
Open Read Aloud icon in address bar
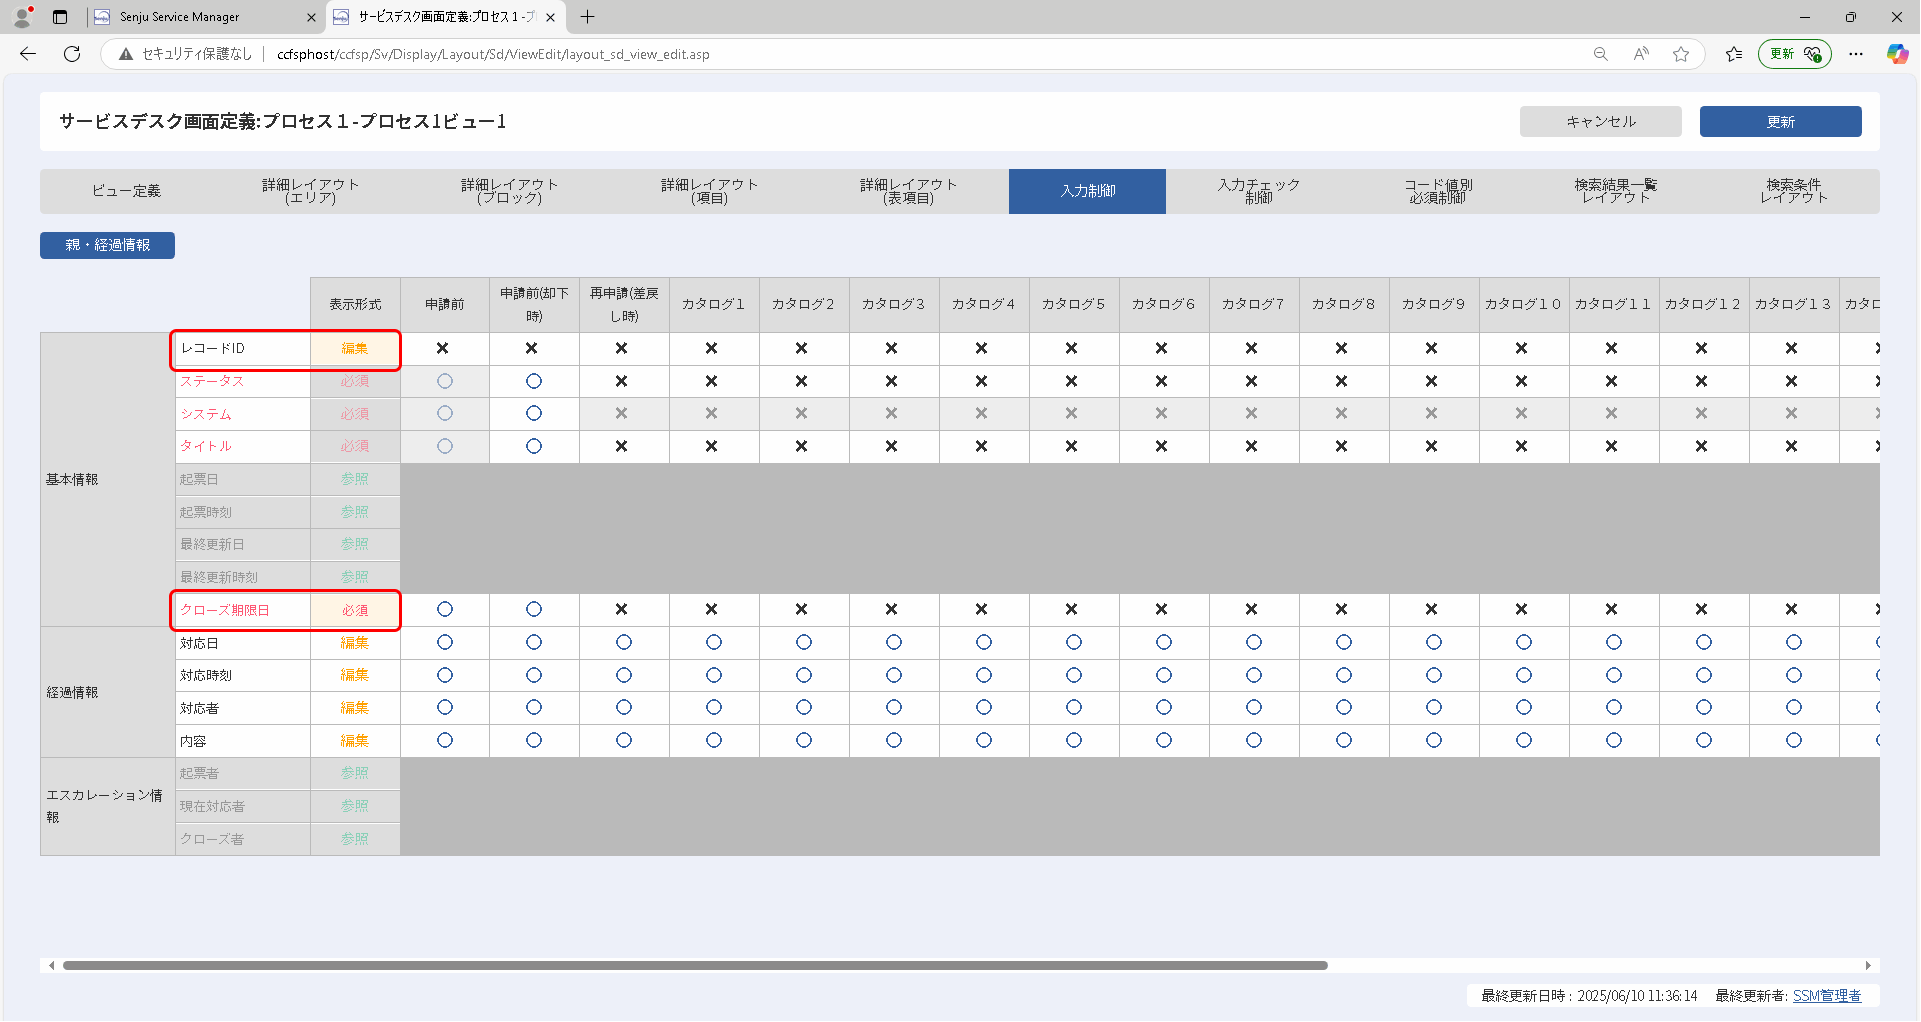1641,54
